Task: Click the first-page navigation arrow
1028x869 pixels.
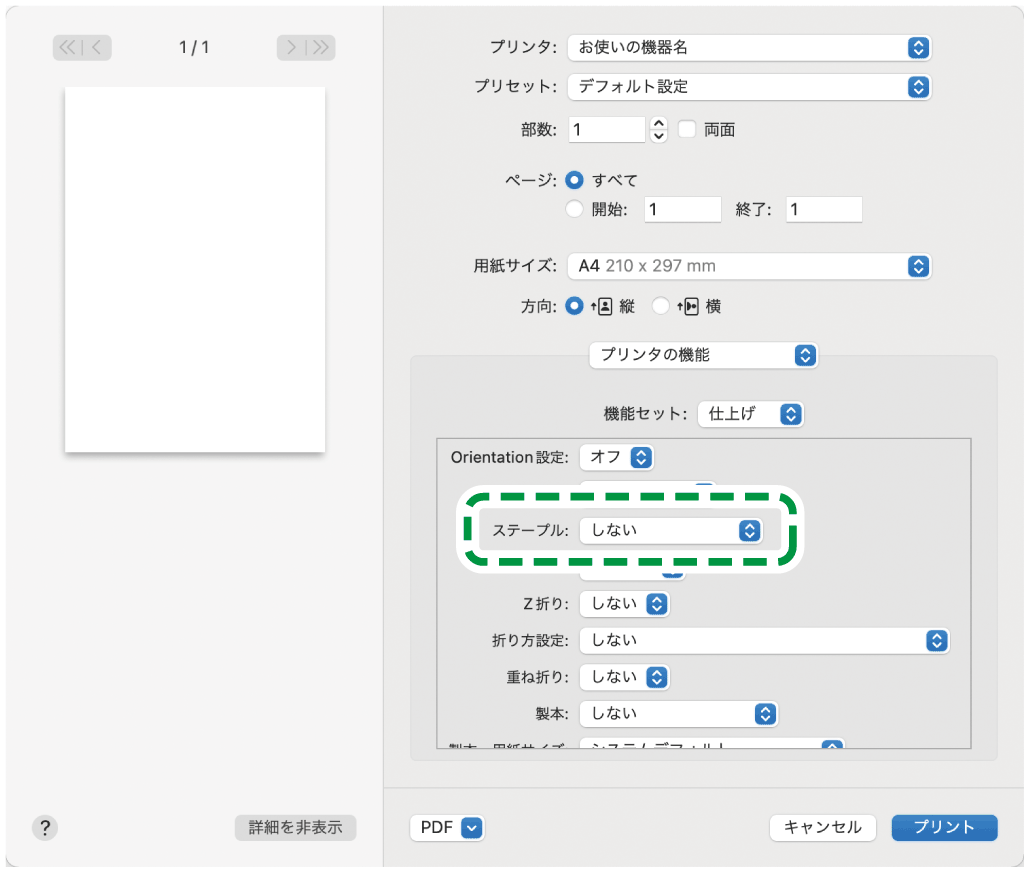Action: click(x=70, y=47)
